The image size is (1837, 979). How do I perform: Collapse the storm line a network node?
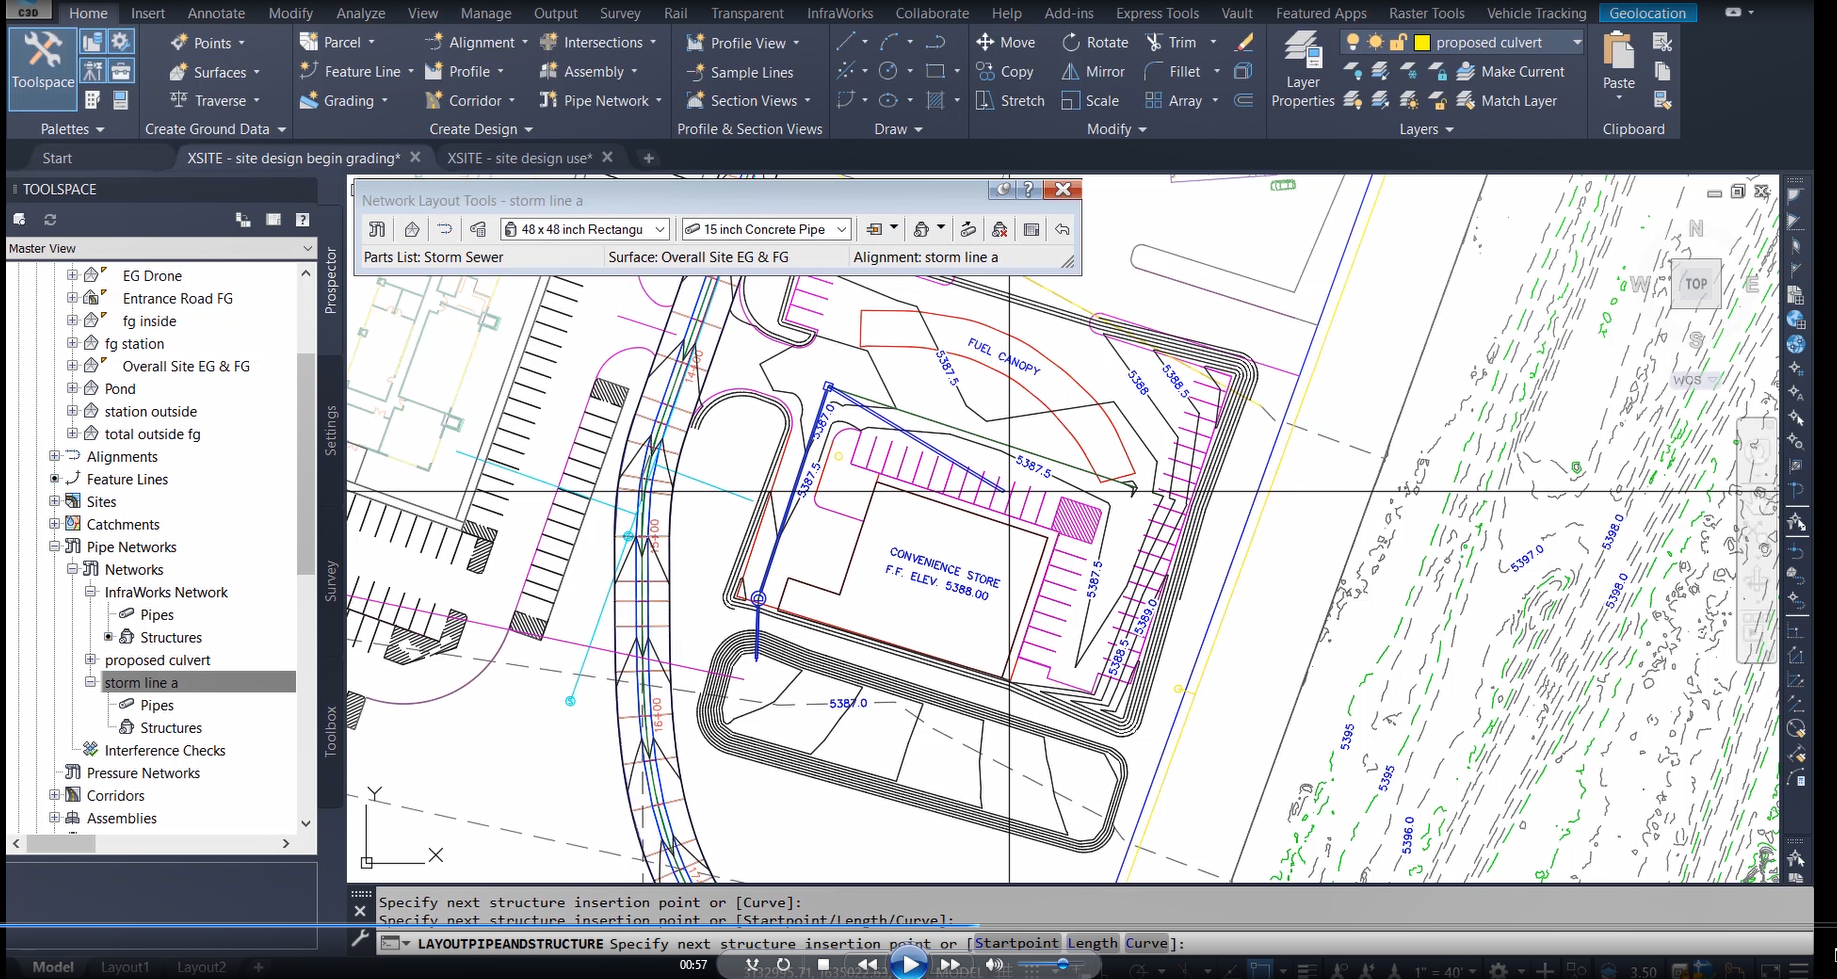[x=91, y=682]
